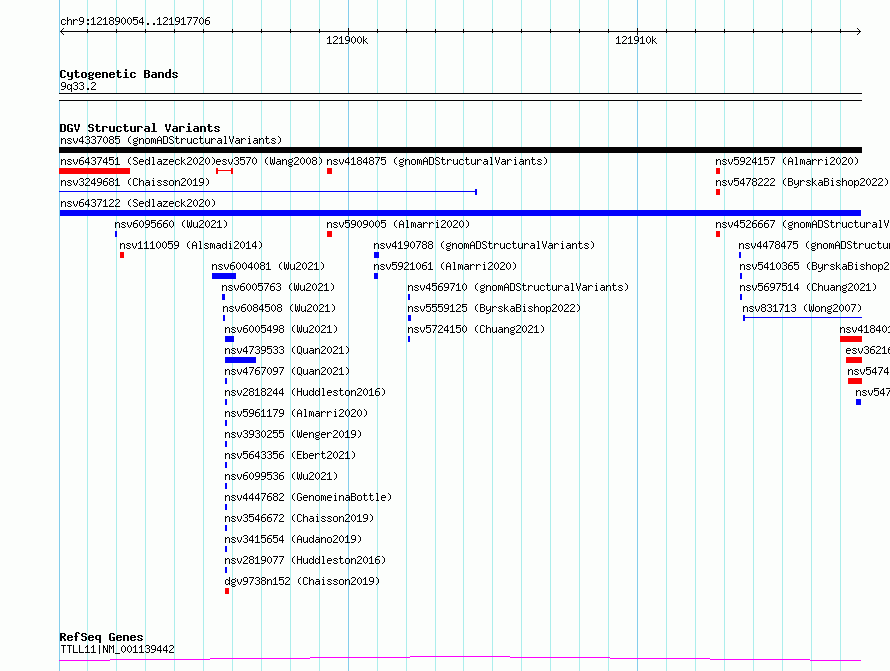Select the esv3570 (Wang2008) variant label

click(x=269, y=161)
